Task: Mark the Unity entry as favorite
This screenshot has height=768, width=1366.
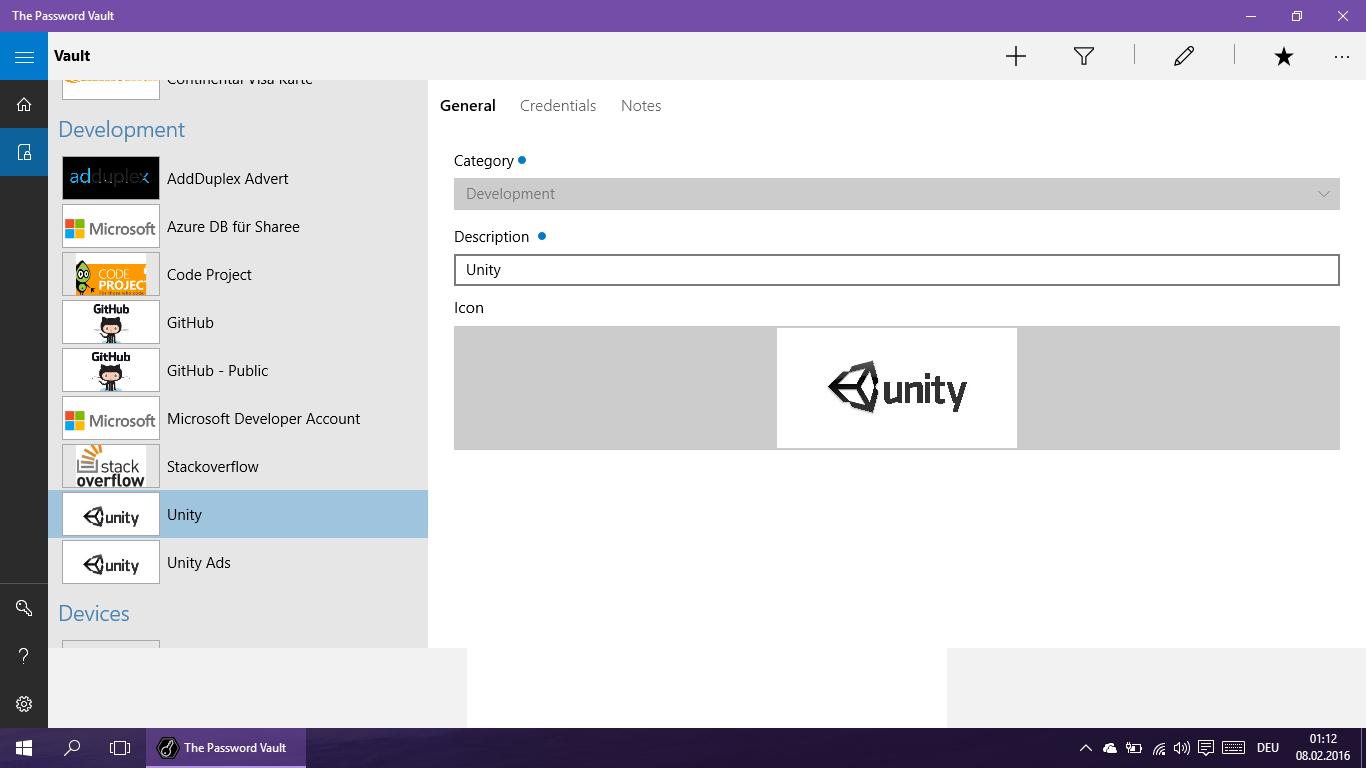Action: [1284, 56]
